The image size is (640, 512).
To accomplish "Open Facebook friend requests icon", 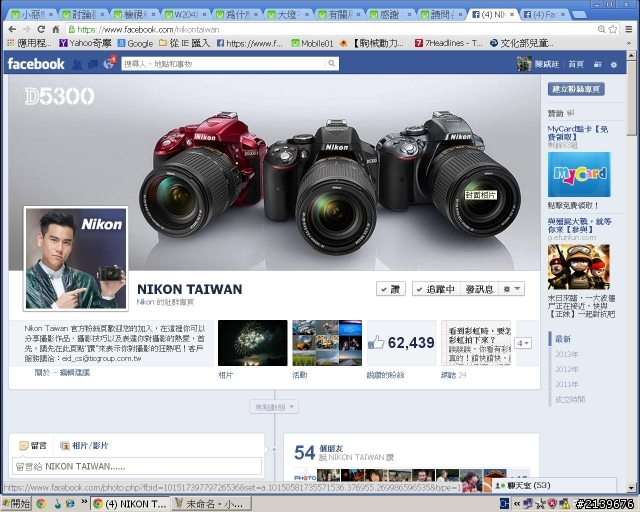I will [x=77, y=64].
